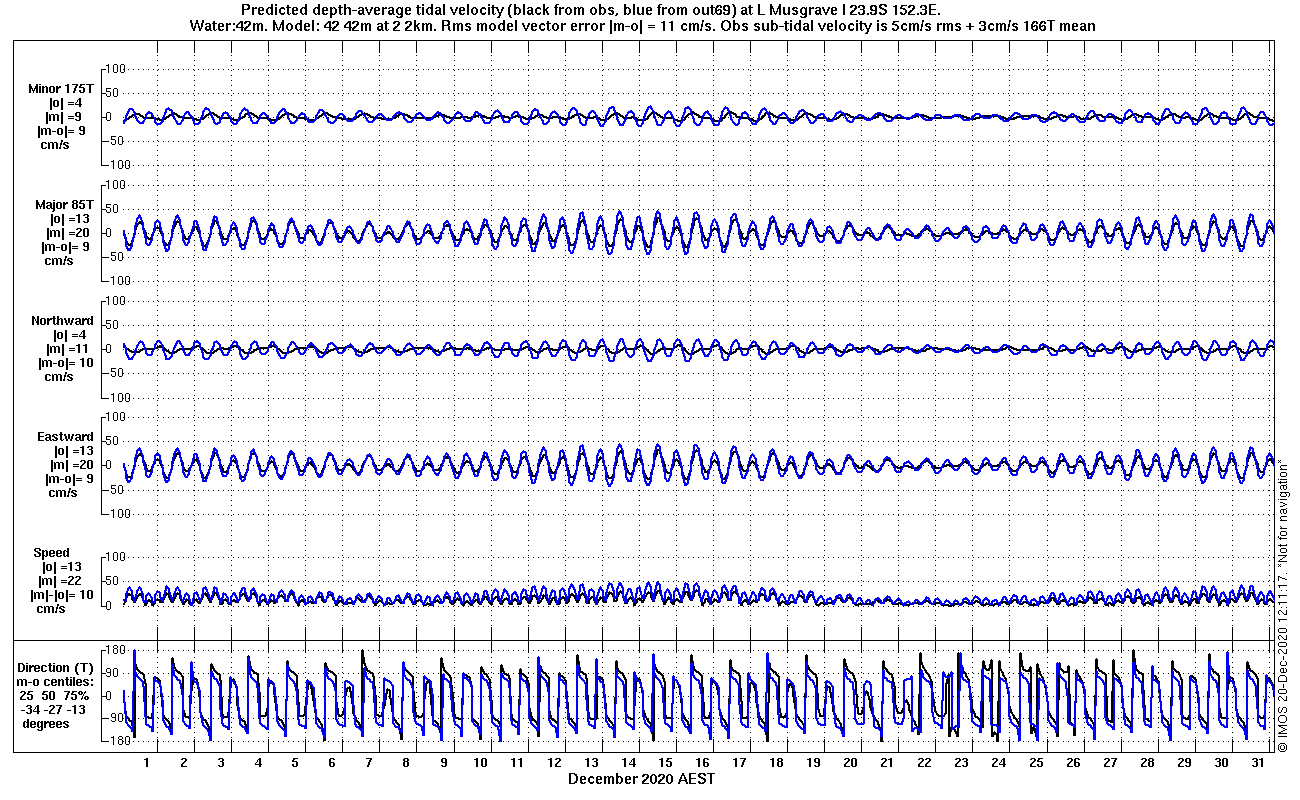The height and width of the screenshot is (800, 1300).
Task: Click '|m| =22' under Speed
Action: click(x=59, y=581)
